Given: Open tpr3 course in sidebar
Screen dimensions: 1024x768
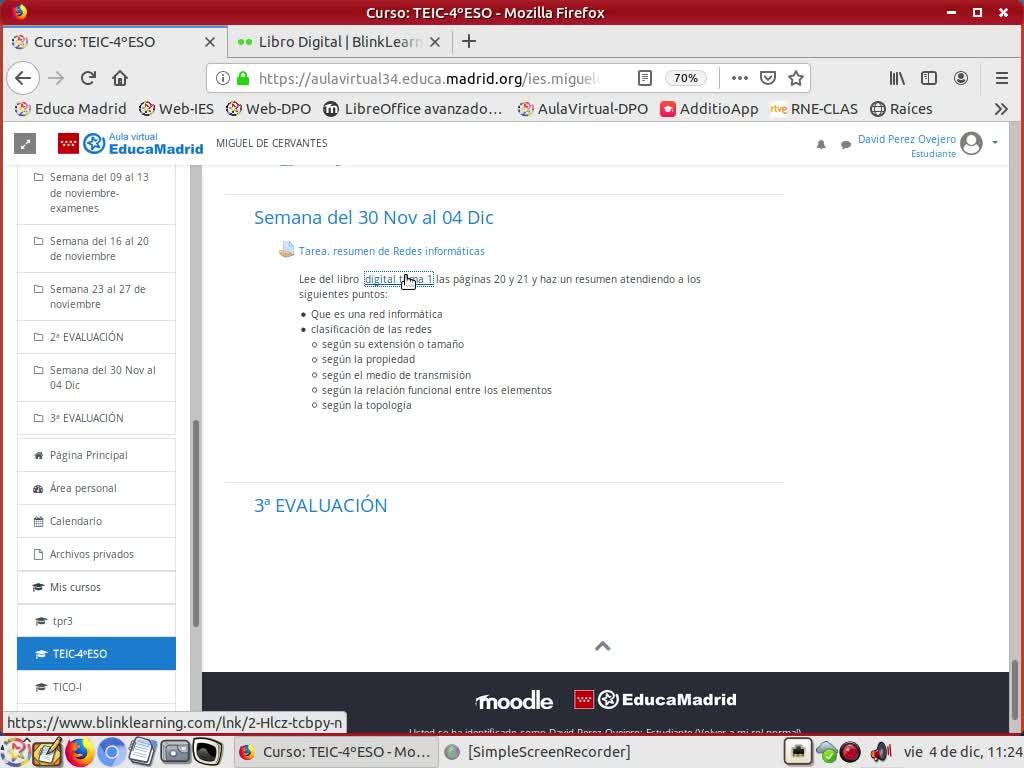Looking at the screenshot, I should click(x=97, y=621).
